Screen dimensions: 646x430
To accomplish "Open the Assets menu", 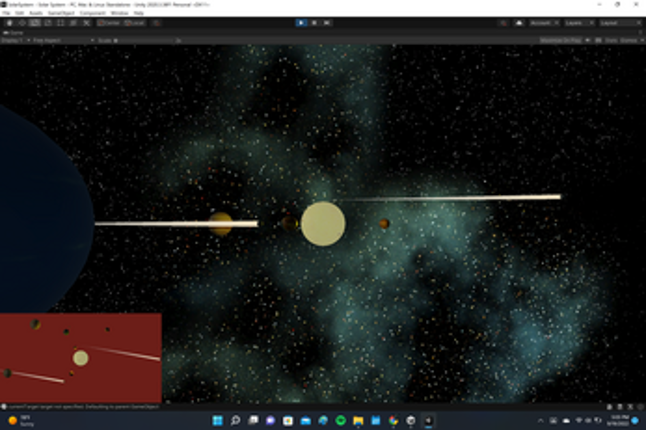I will (36, 13).
